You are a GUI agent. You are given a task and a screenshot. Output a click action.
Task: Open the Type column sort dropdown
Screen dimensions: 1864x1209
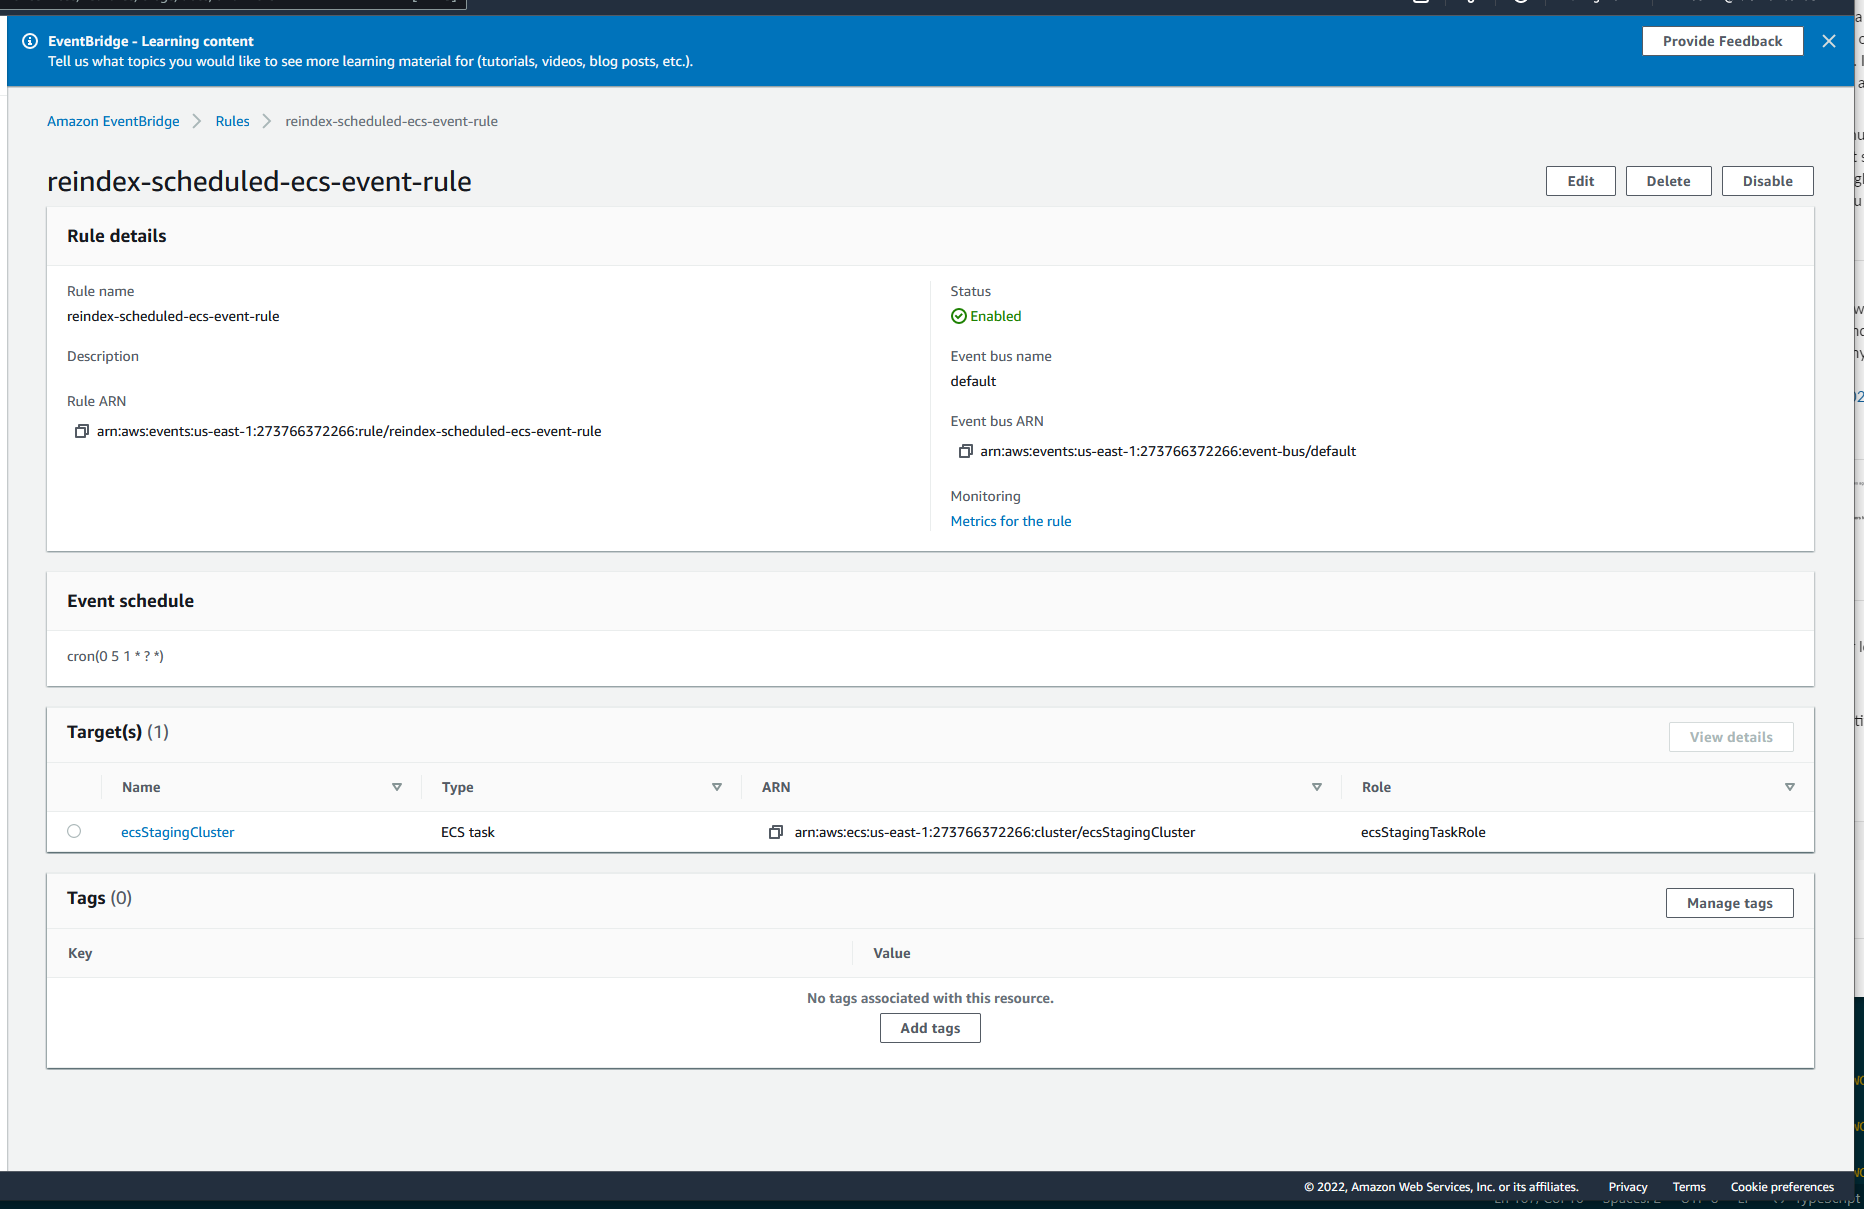pos(717,787)
